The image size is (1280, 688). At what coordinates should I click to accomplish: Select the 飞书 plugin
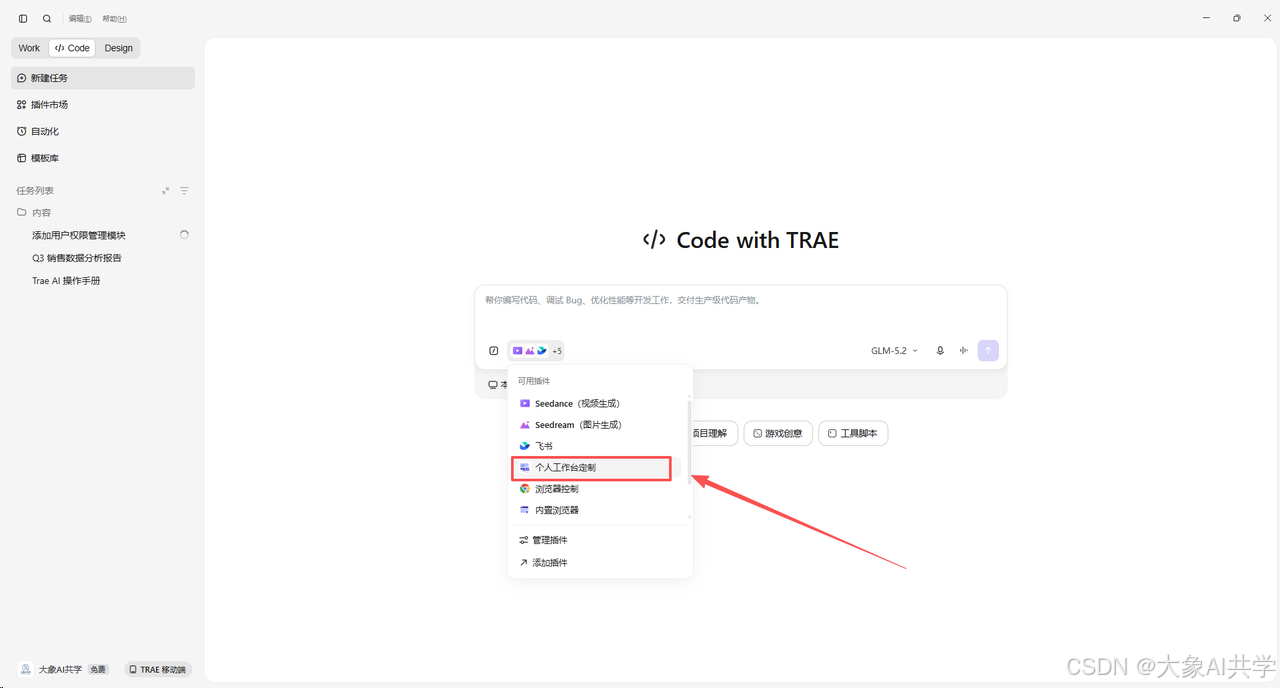point(598,446)
